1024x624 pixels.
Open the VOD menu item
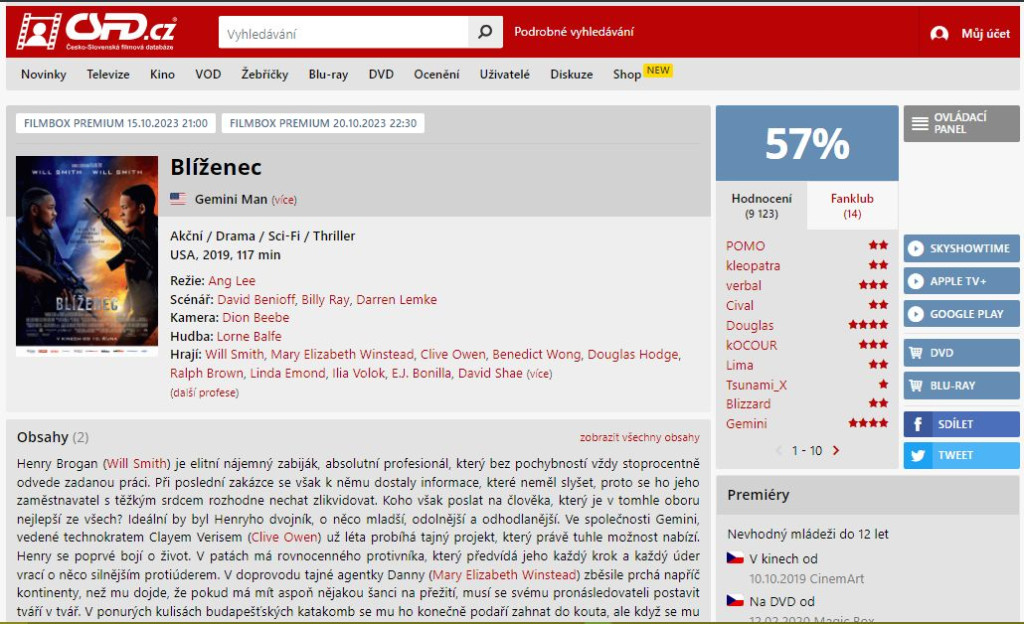(x=208, y=74)
